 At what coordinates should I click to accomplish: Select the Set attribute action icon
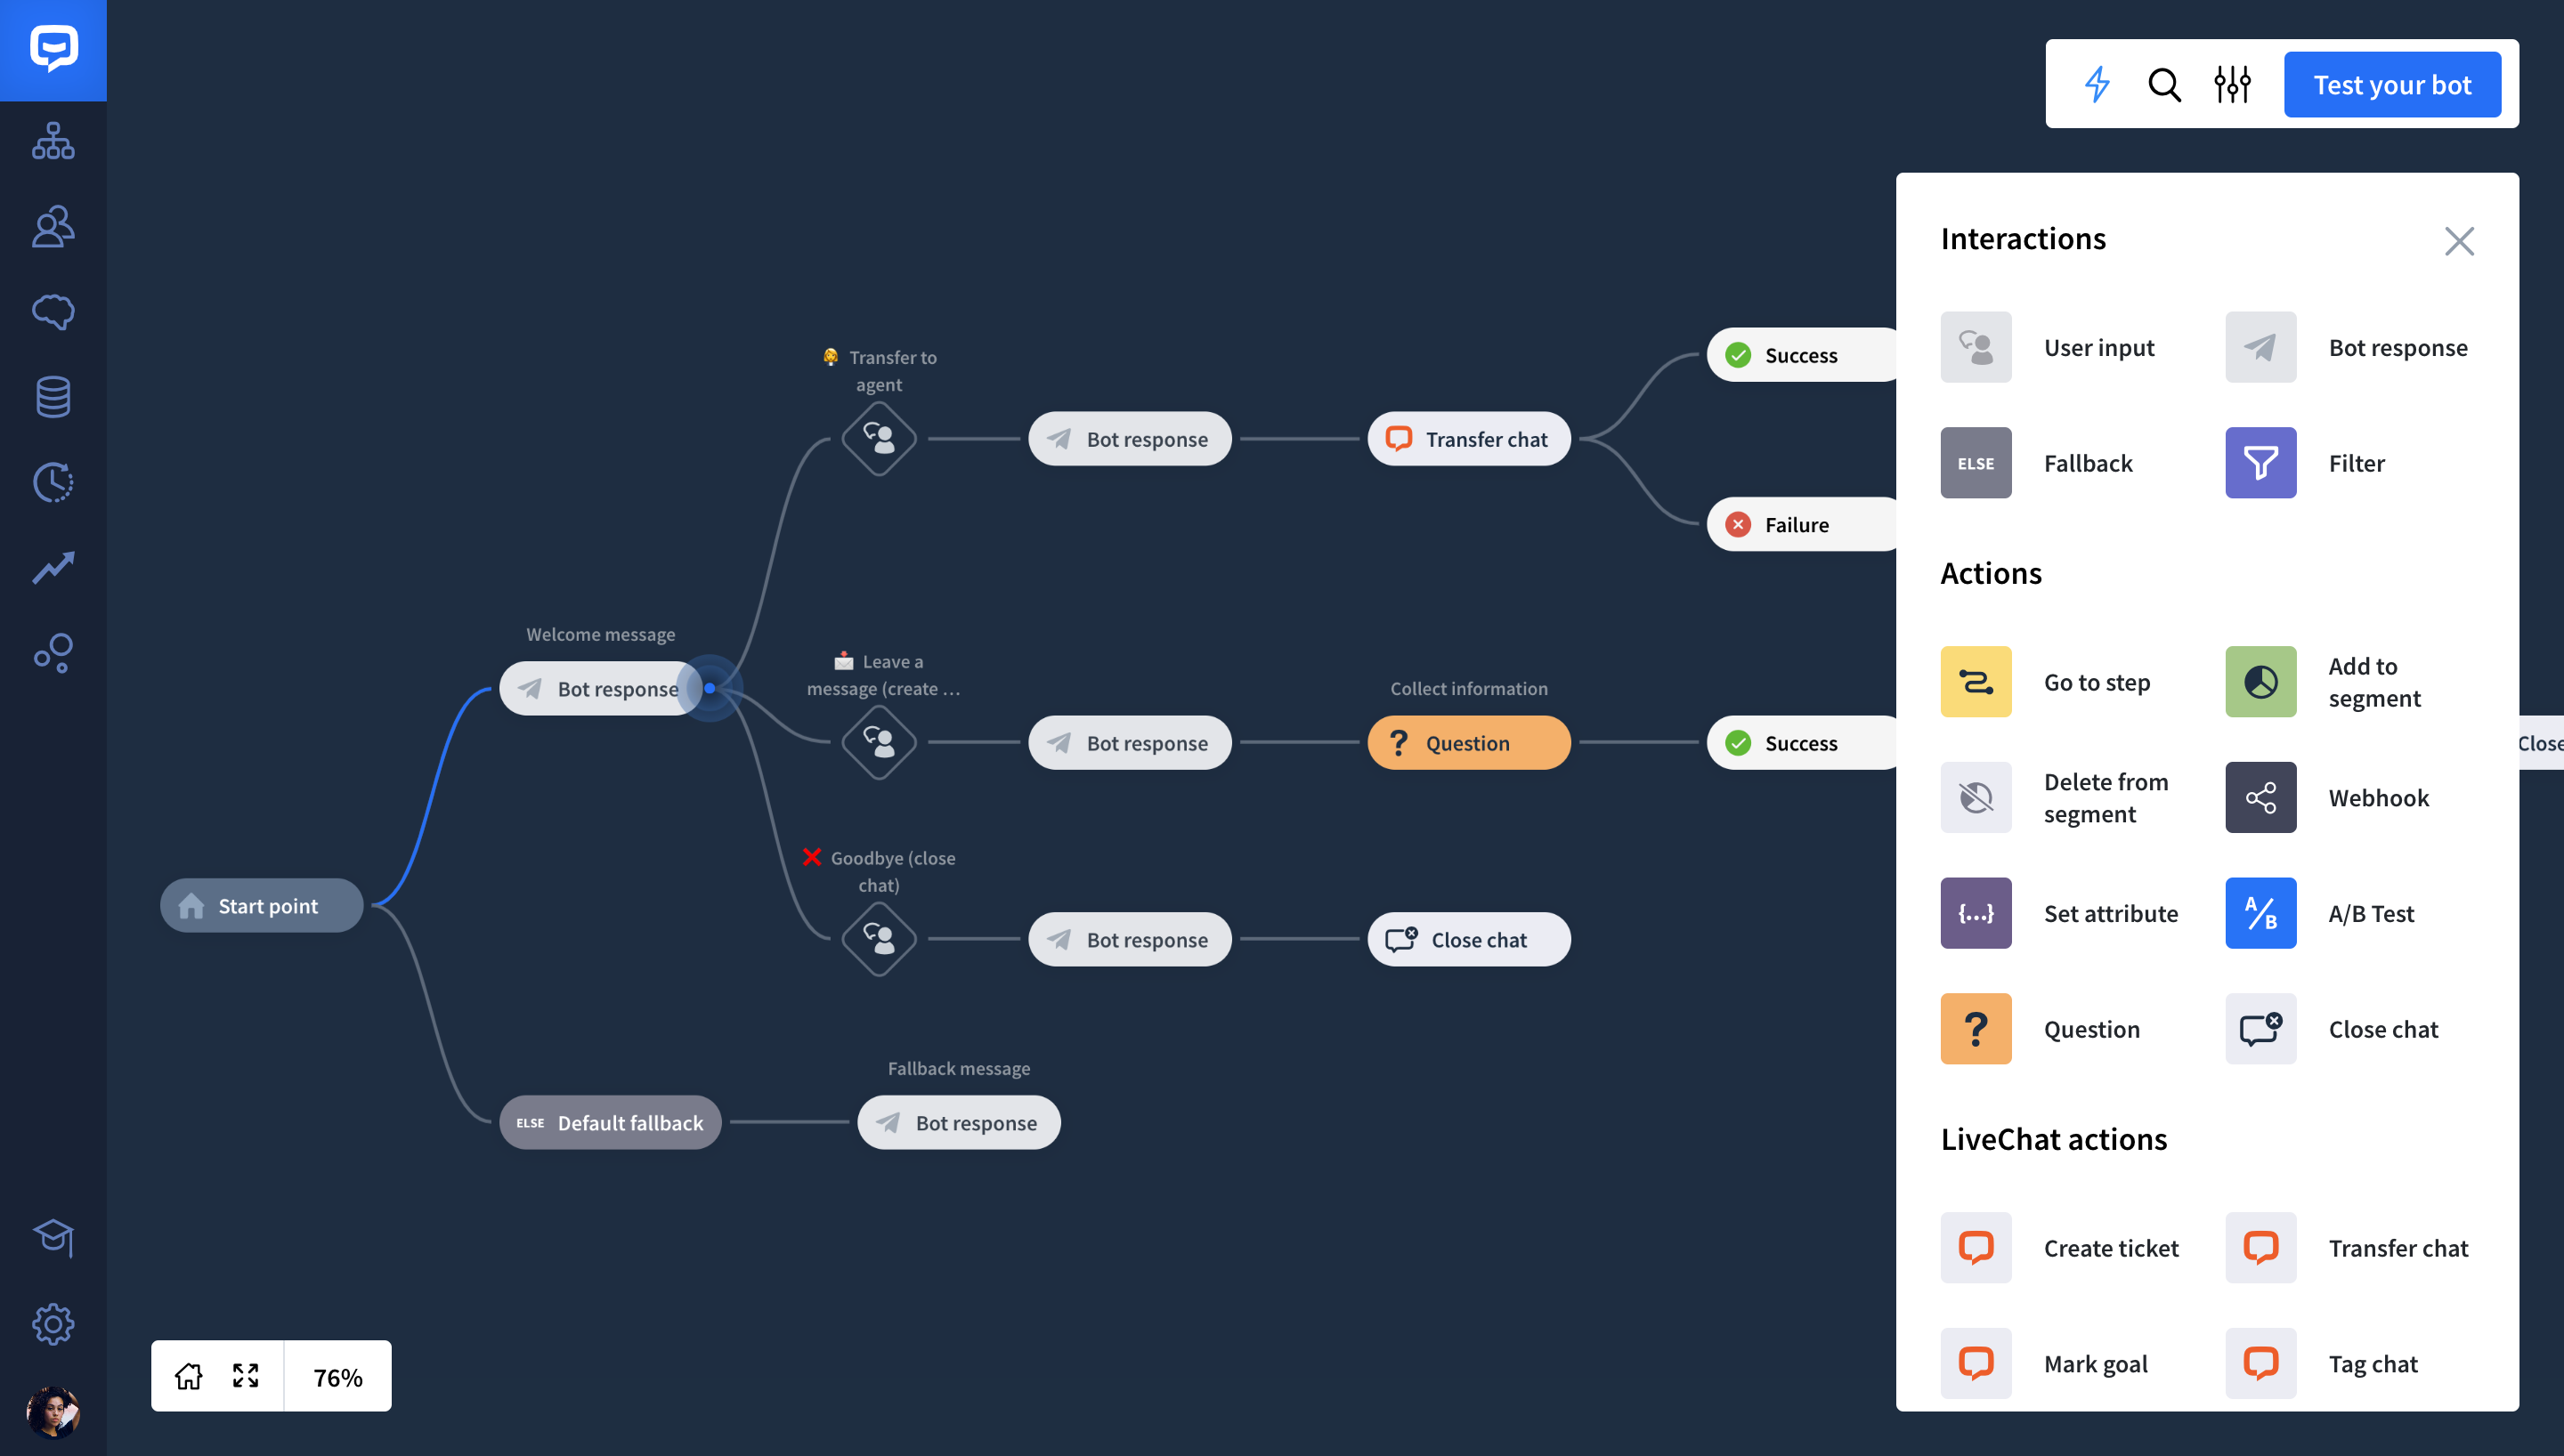1976,912
